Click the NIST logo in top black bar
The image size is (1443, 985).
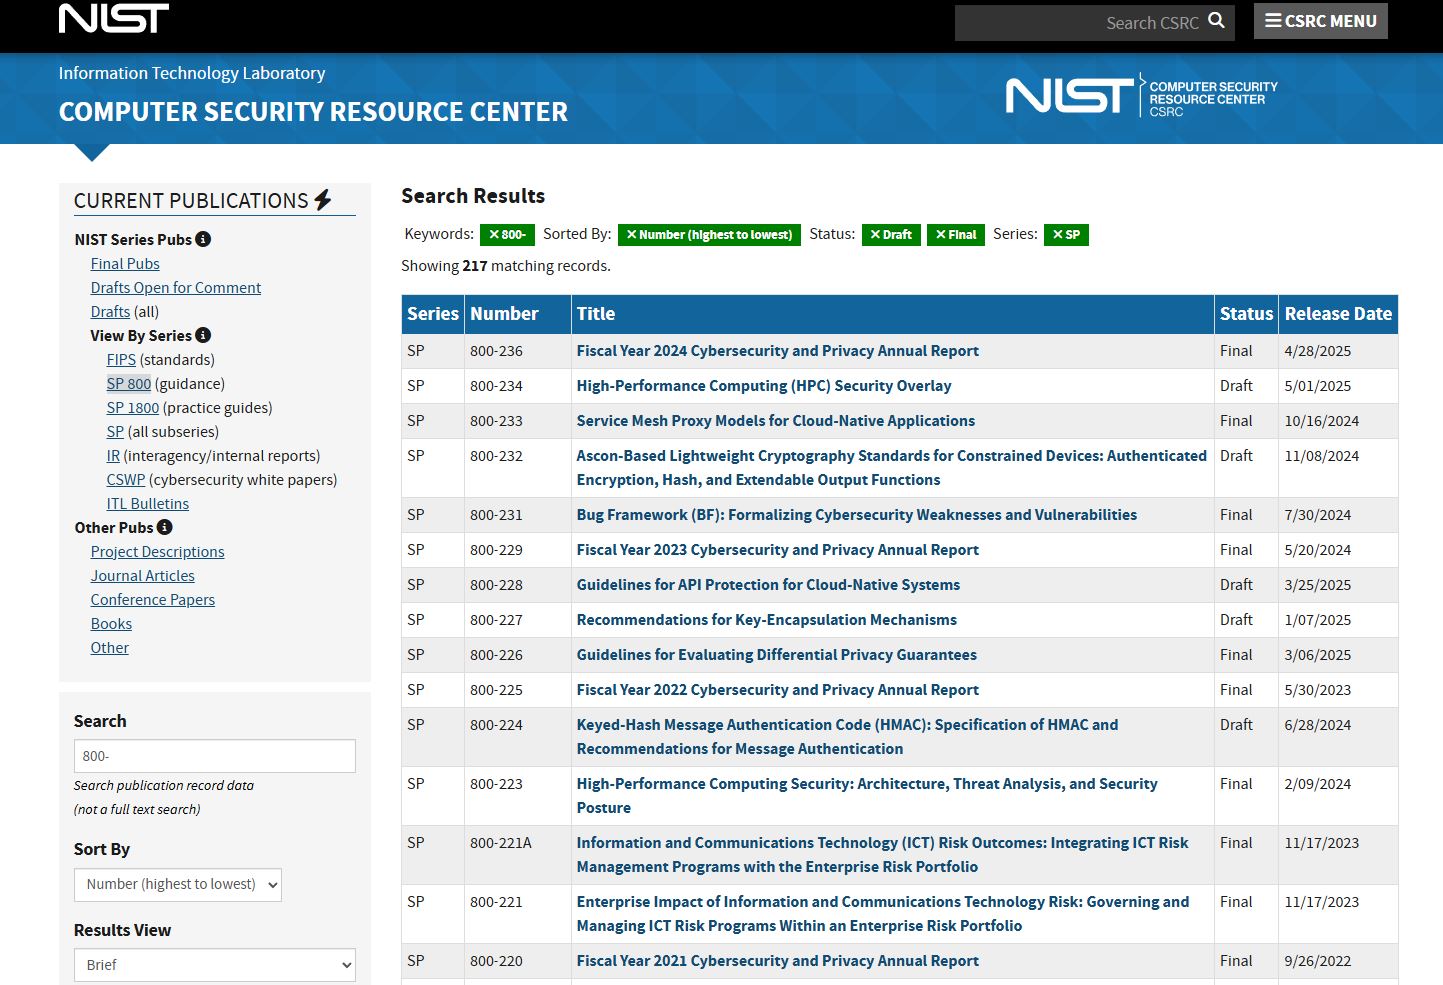click(114, 18)
